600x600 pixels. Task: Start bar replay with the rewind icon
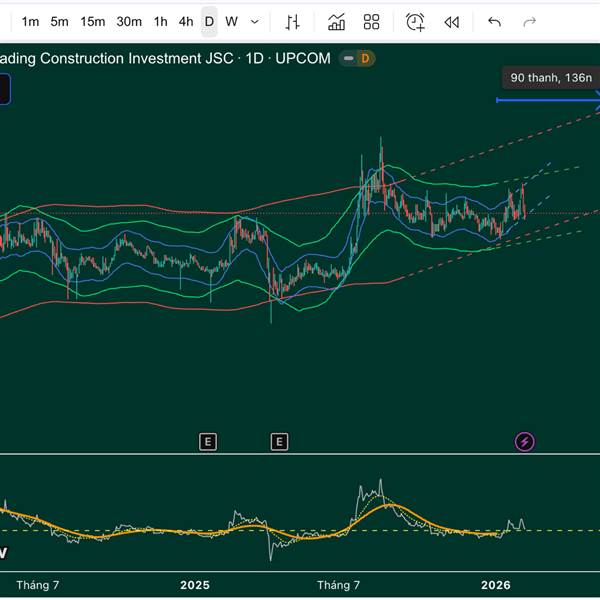click(452, 21)
